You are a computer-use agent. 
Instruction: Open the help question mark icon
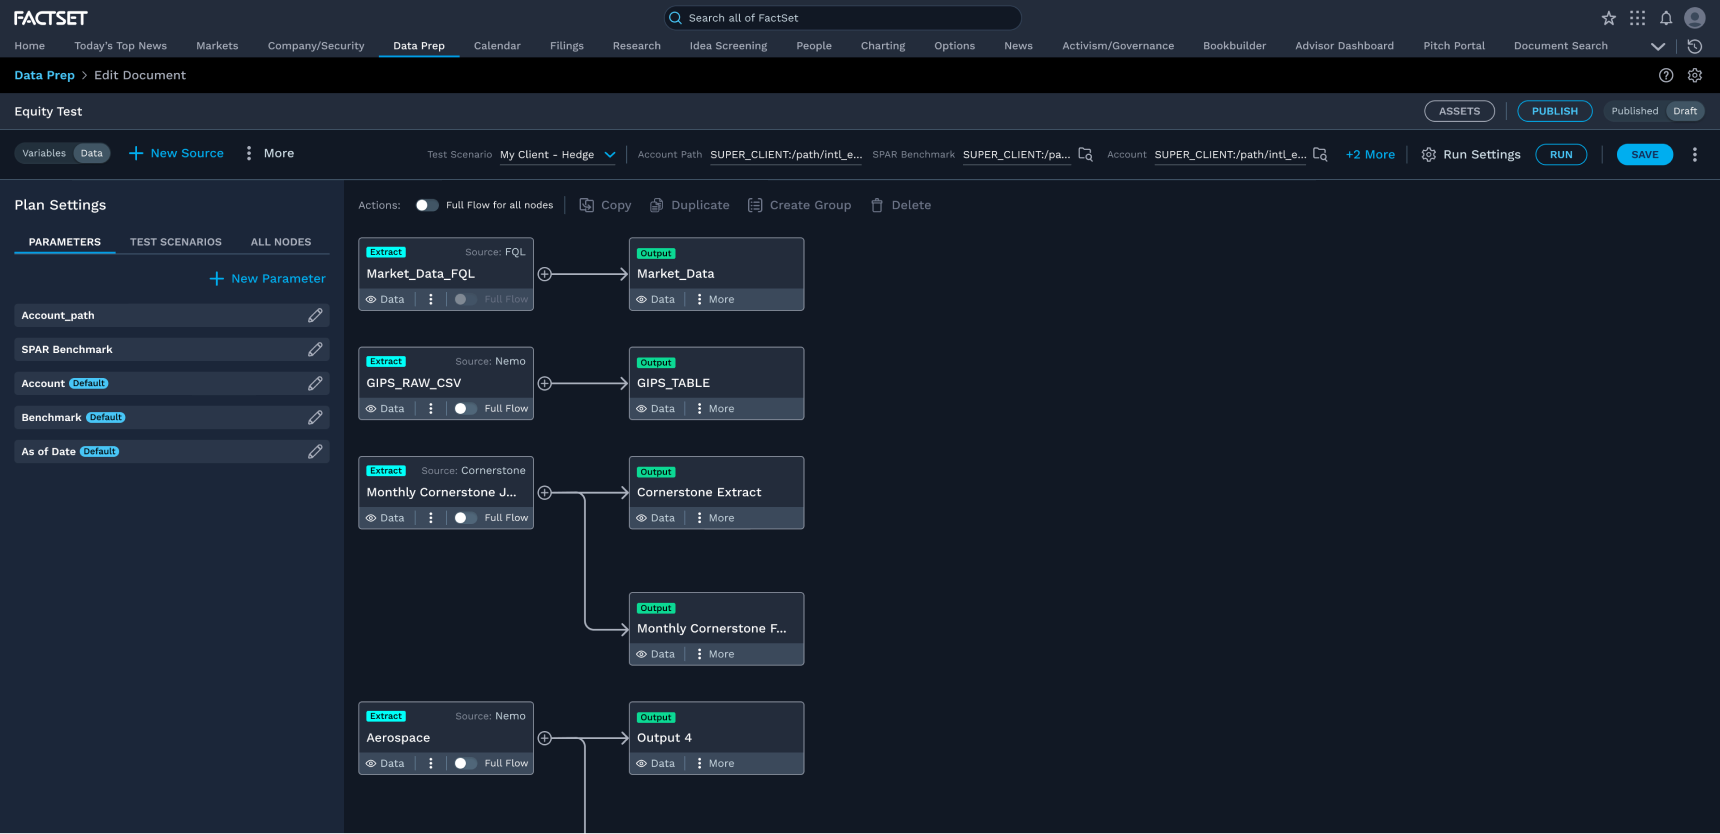click(x=1666, y=75)
